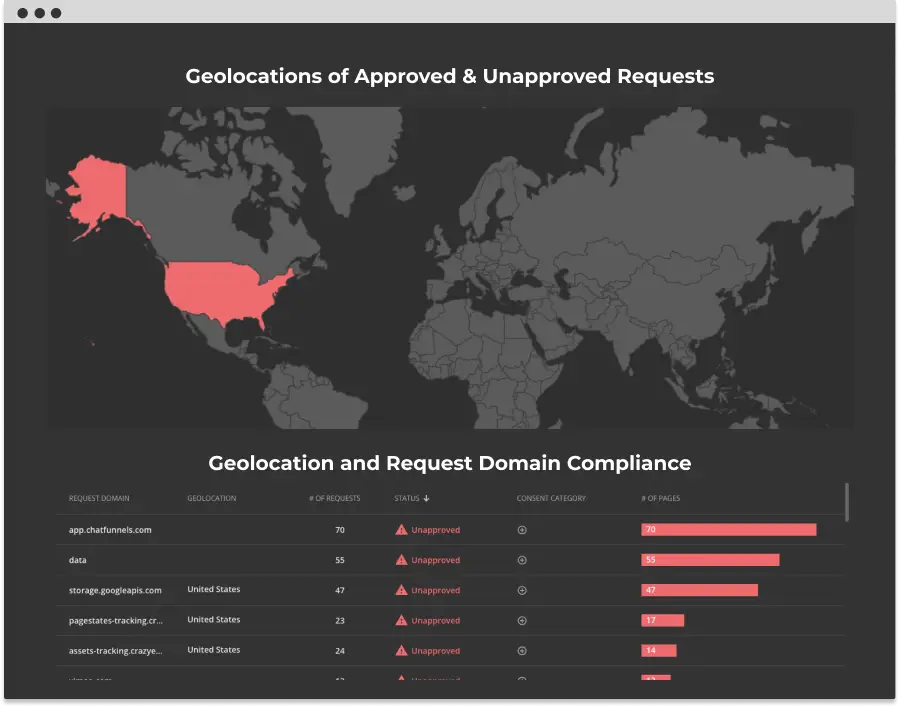Viewport: 900px width, 707px height.
Task: Click the warning icon in app.chatfunnels.com row
Action: pyautogui.click(x=401, y=530)
